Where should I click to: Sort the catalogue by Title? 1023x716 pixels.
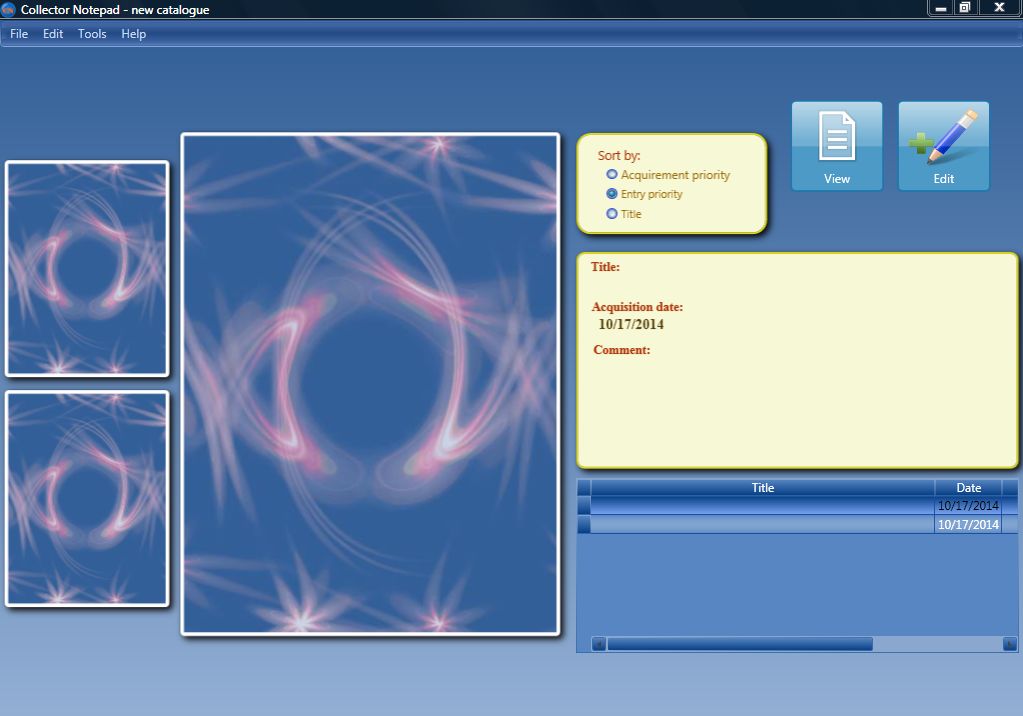click(x=611, y=213)
